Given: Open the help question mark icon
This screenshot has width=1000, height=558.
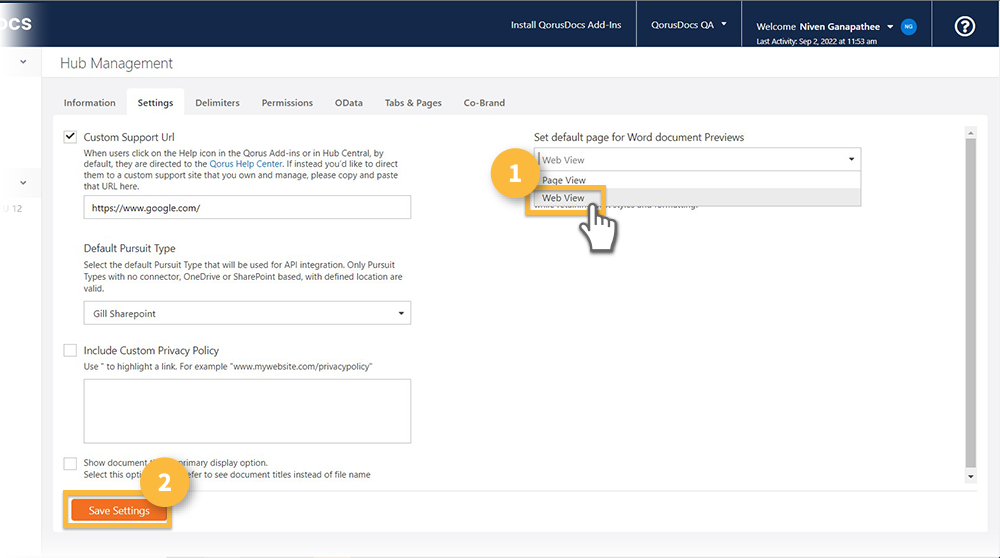Looking at the screenshot, I should point(964,26).
